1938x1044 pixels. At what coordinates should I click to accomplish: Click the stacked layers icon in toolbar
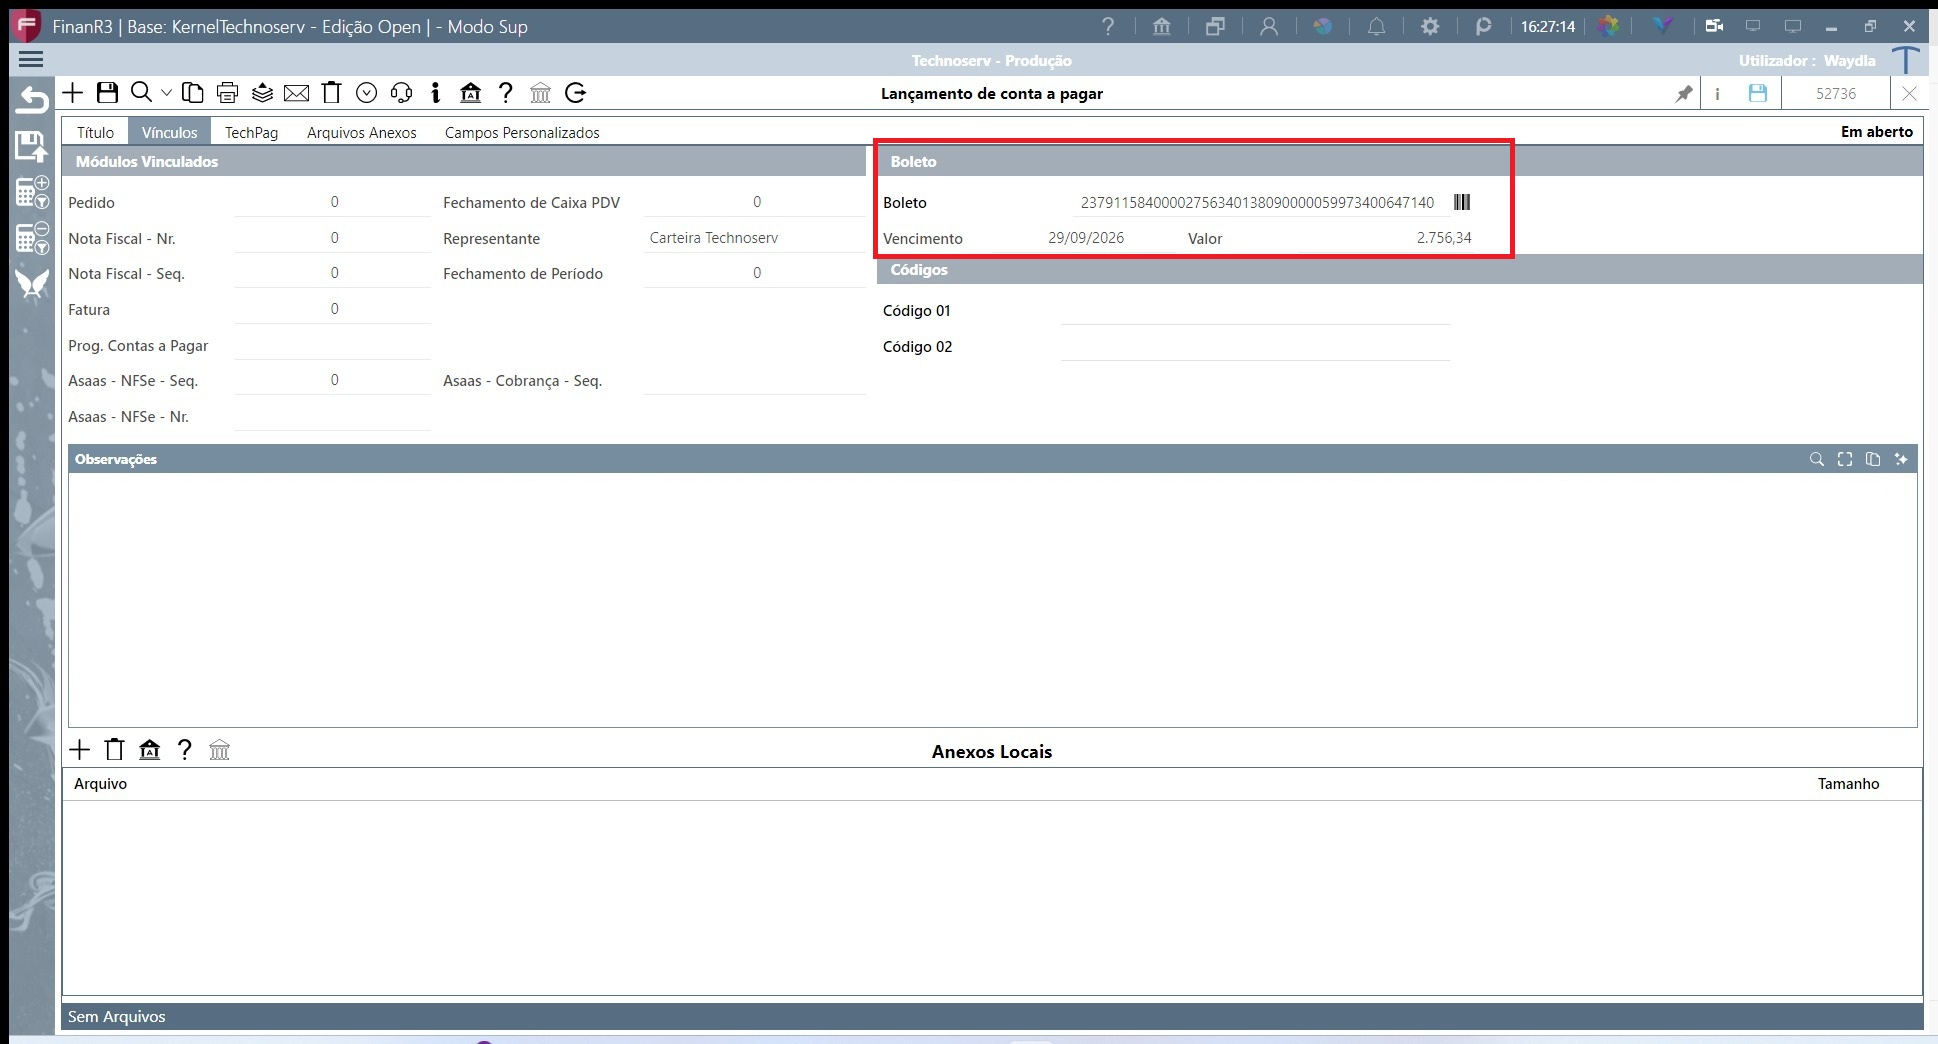(262, 93)
